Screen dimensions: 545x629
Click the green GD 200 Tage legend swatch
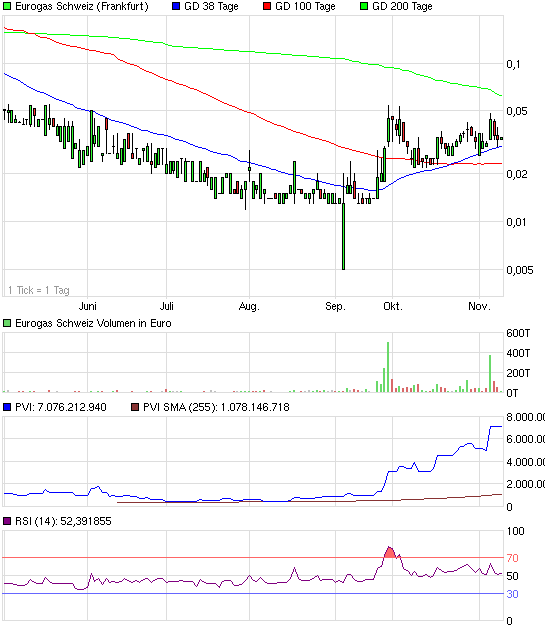coord(364,6)
